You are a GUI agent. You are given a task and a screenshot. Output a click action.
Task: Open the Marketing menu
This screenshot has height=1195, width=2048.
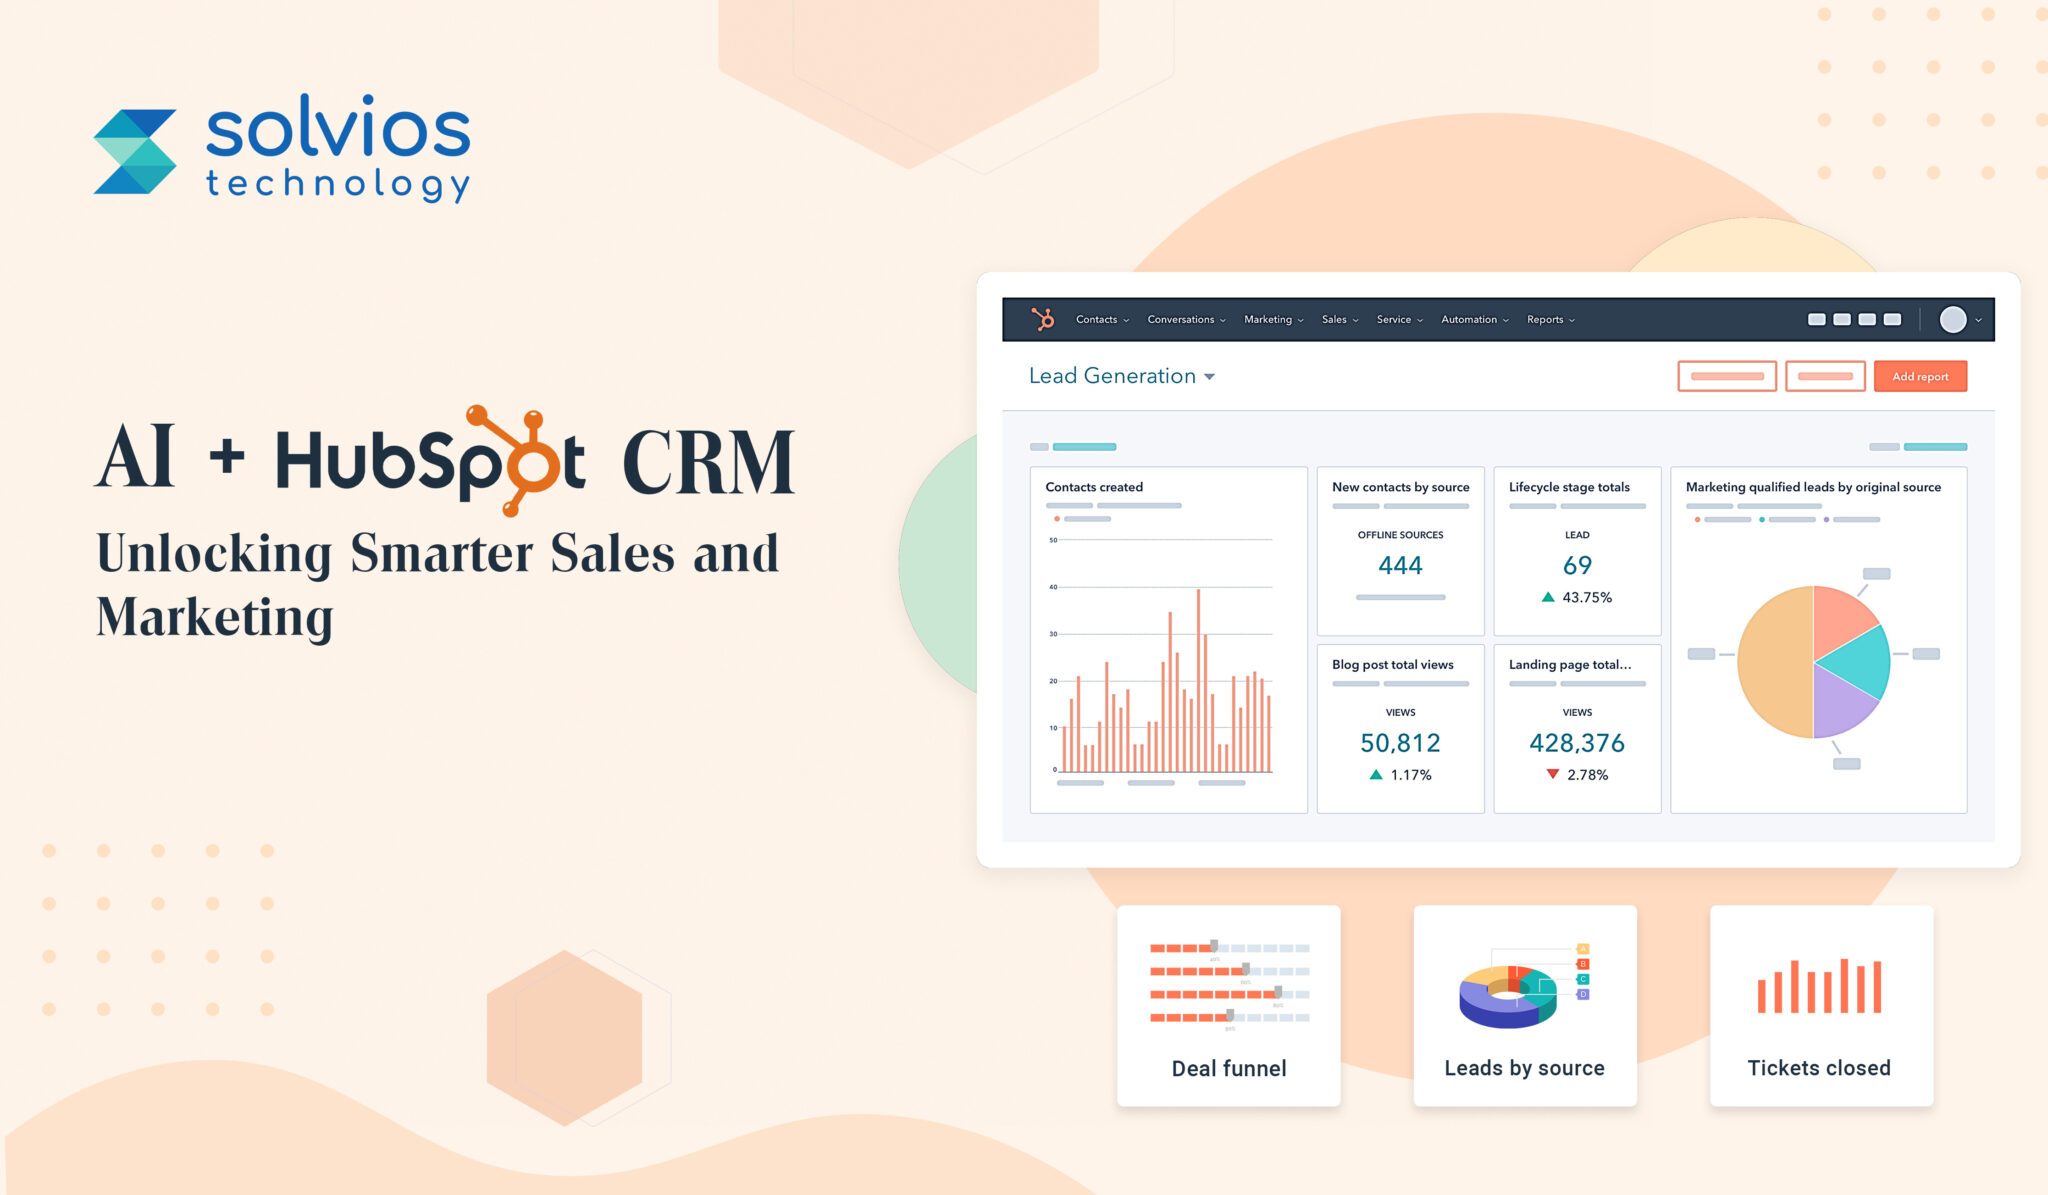(x=1269, y=319)
